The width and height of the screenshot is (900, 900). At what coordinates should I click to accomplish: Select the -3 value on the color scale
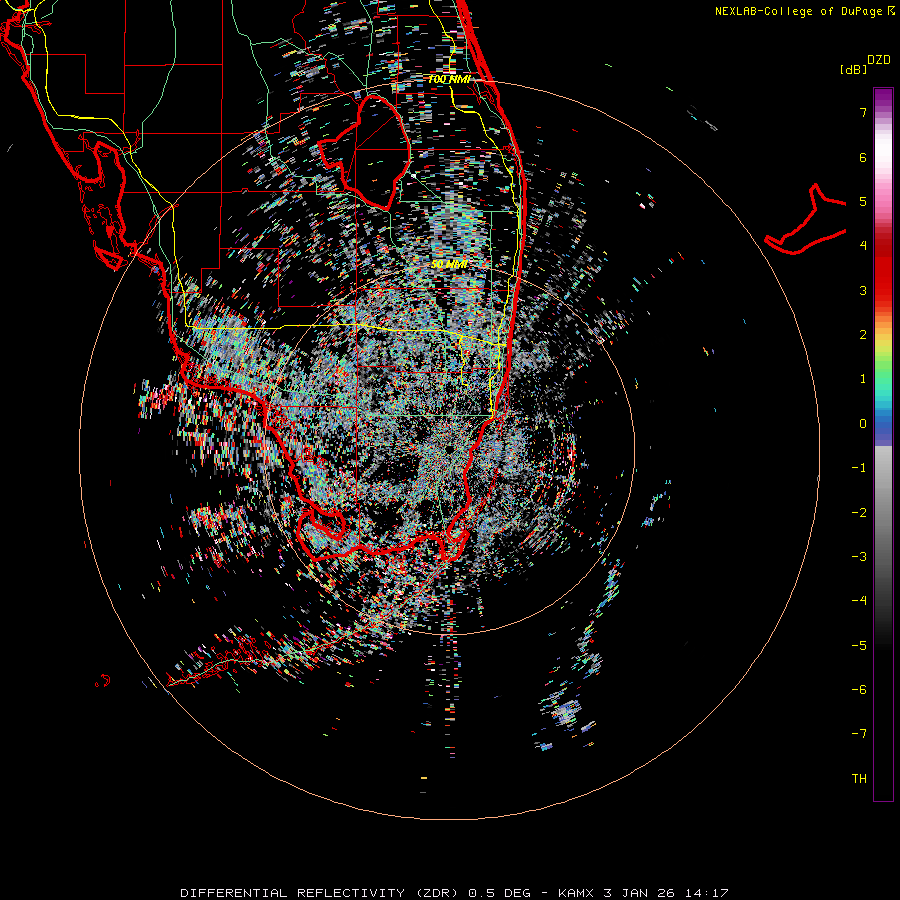[x=859, y=557]
